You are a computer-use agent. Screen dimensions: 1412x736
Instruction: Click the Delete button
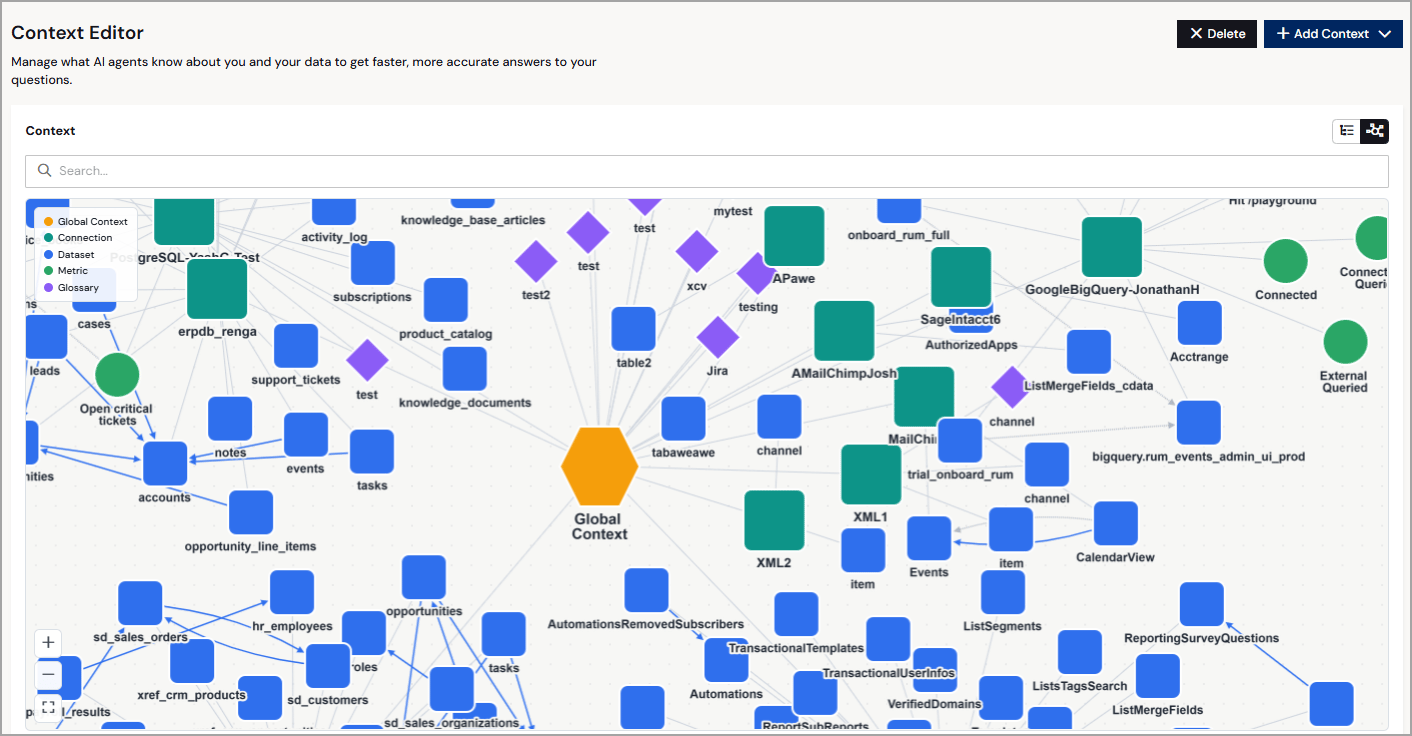click(1217, 34)
